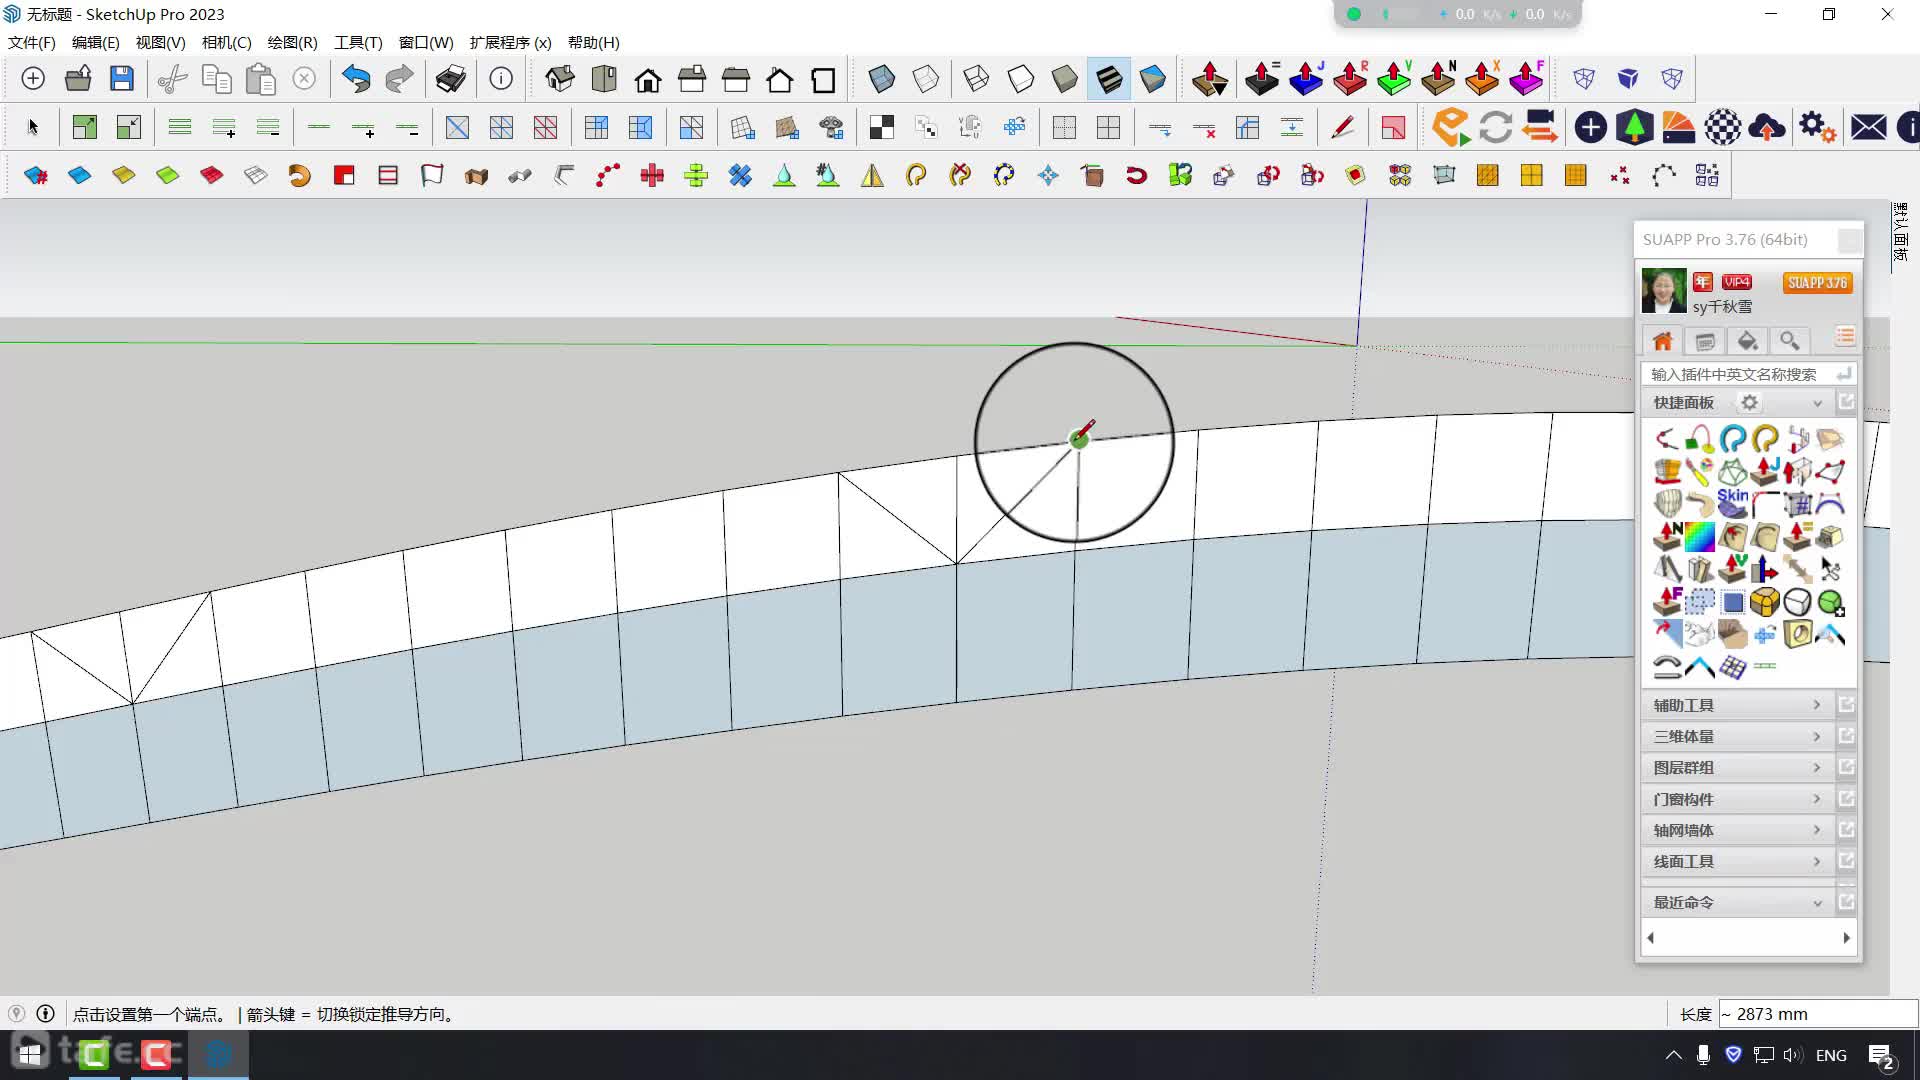Print the model via printer icon
This screenshot has width=1920, height=1080.
451,79
